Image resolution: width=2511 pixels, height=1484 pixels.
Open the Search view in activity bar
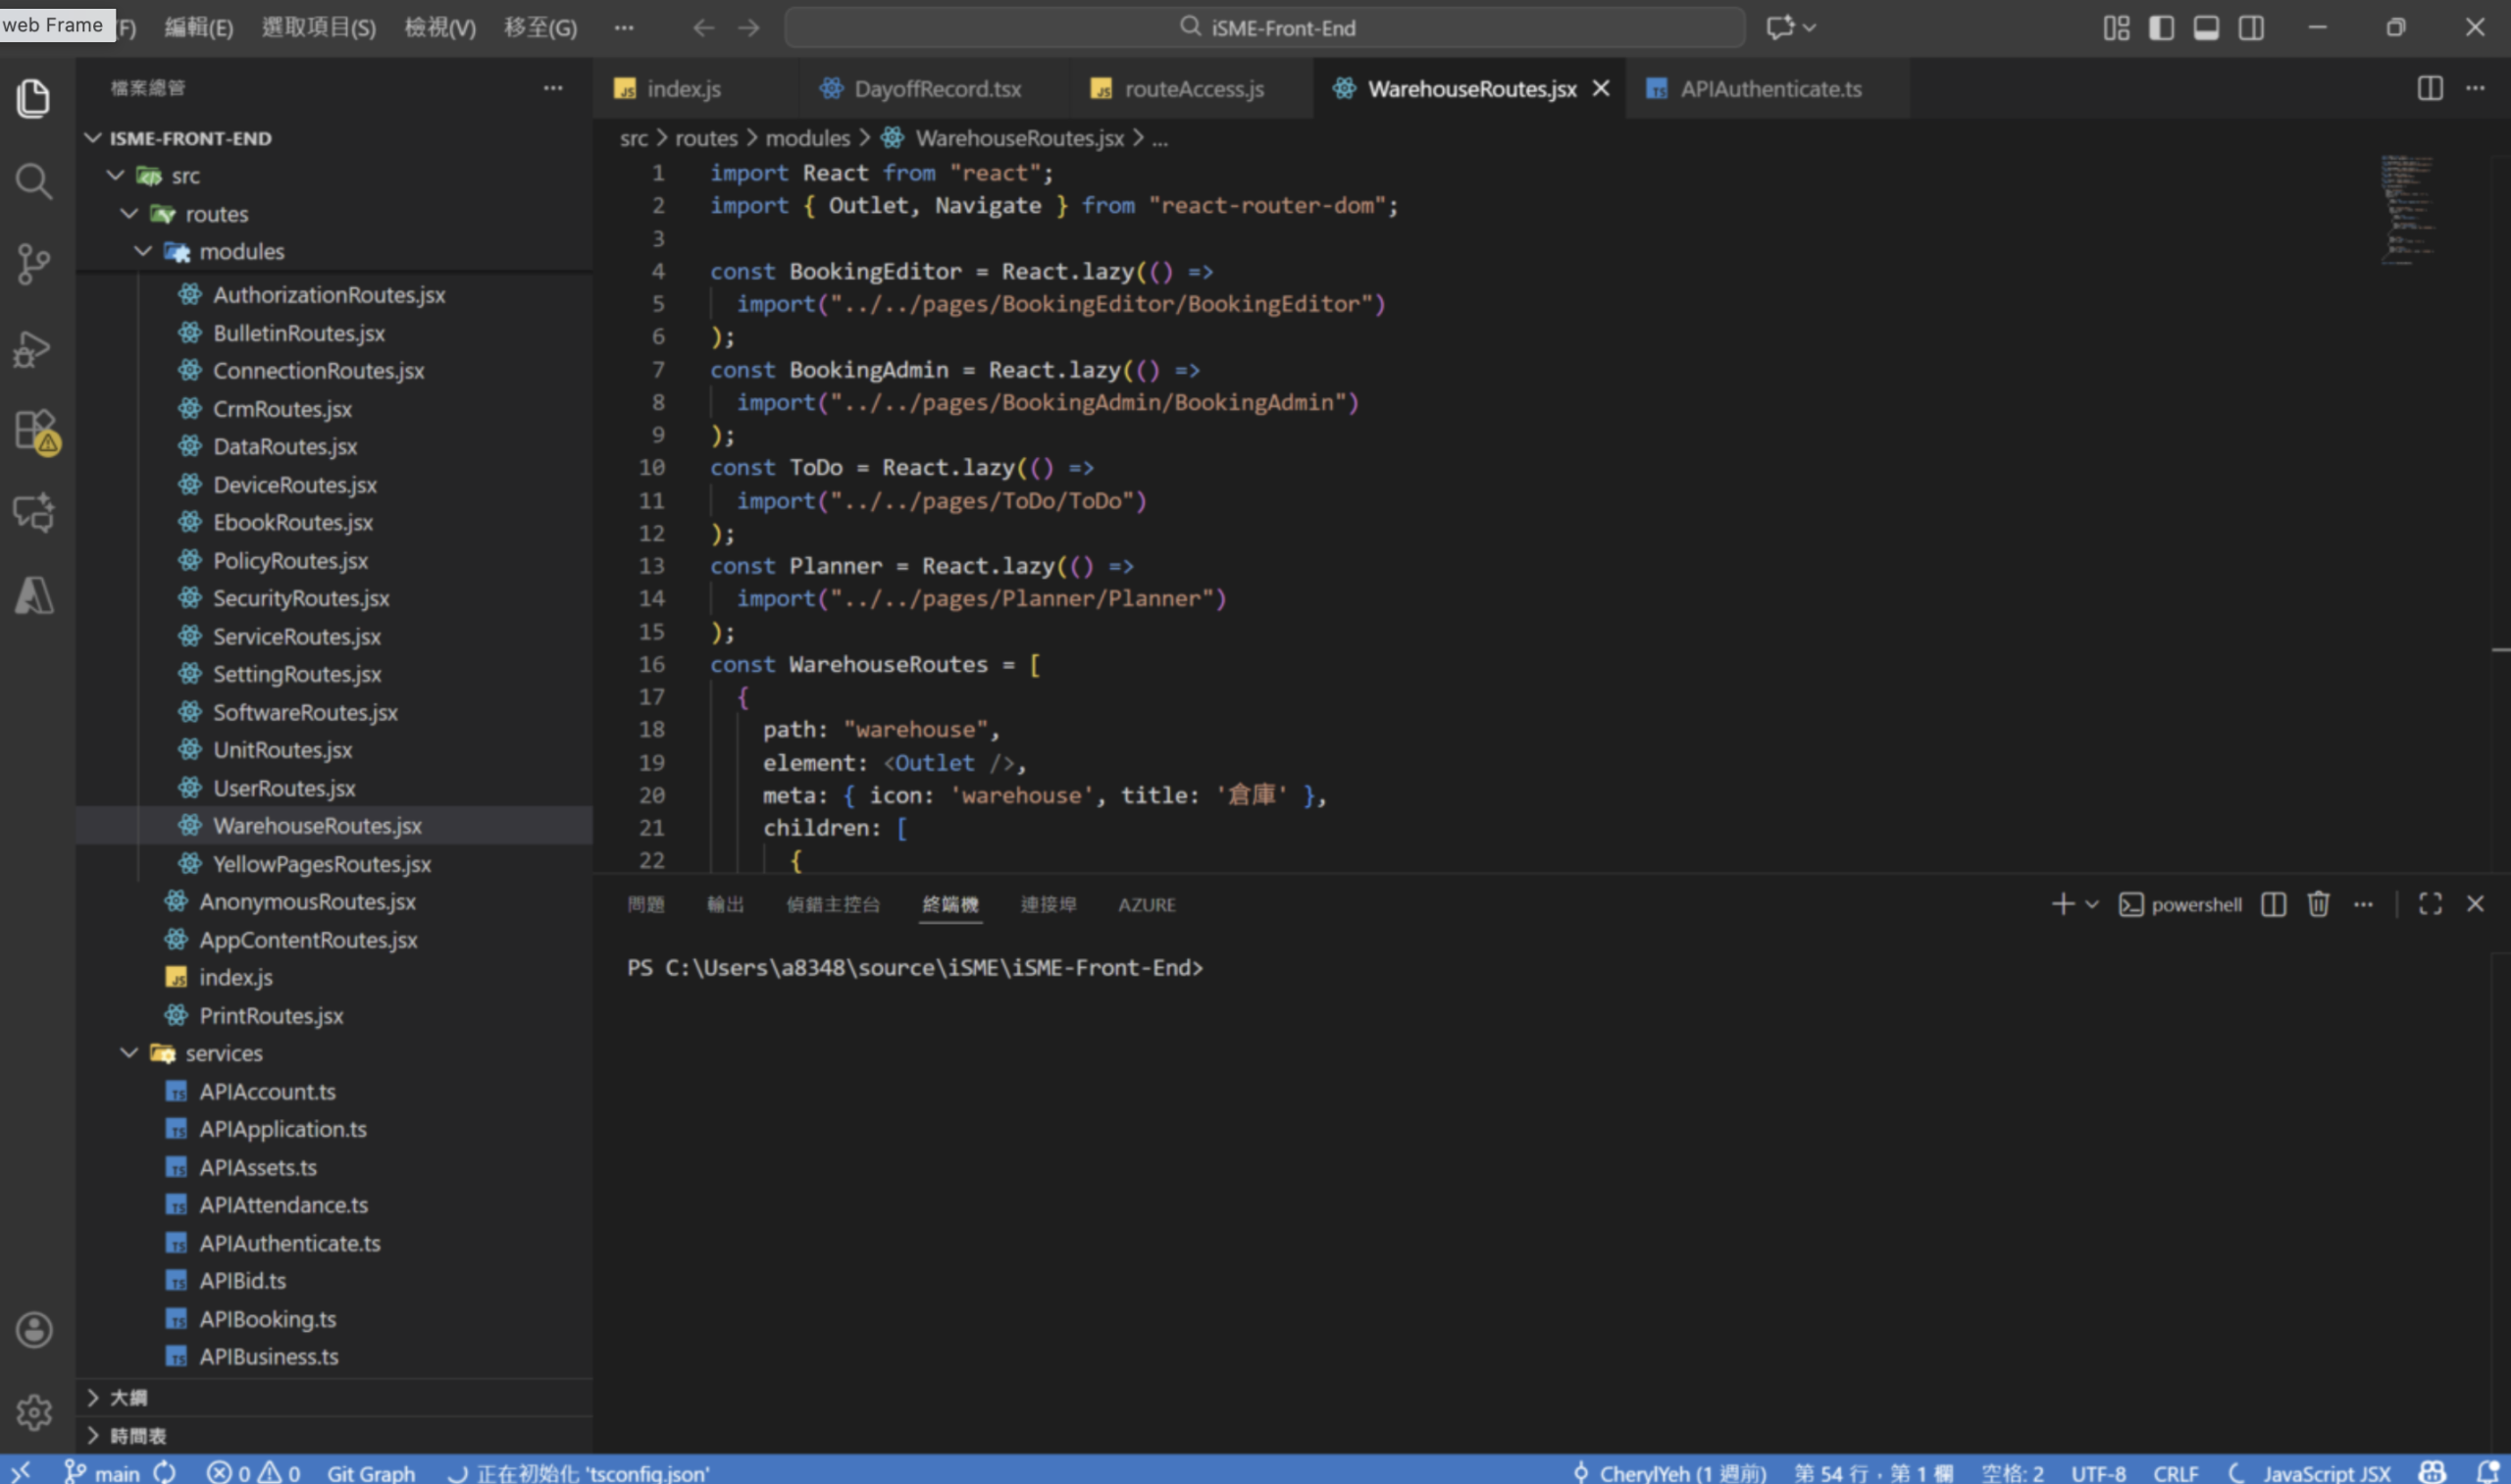(33, 181)
